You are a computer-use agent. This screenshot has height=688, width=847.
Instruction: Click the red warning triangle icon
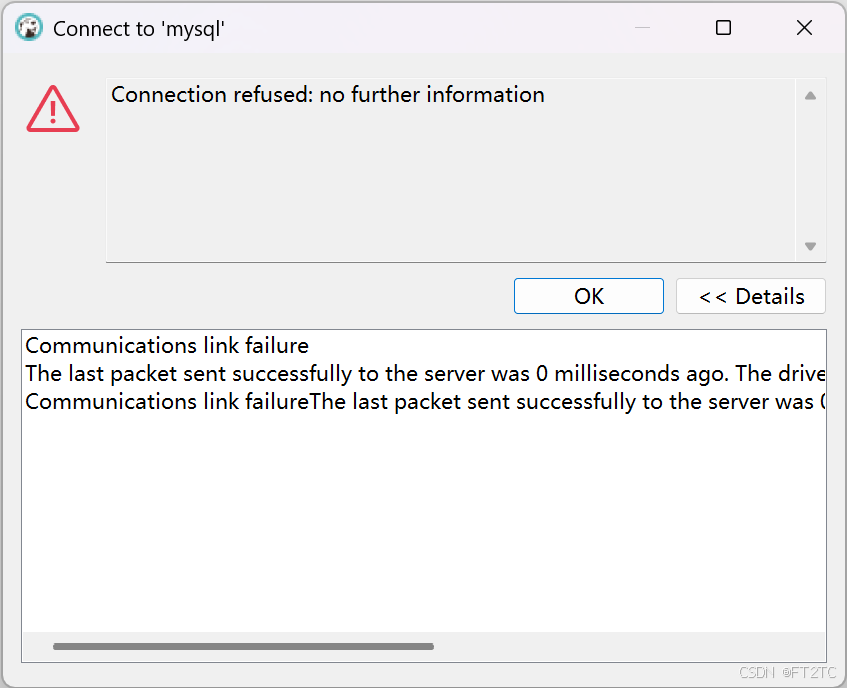(52, 108)
